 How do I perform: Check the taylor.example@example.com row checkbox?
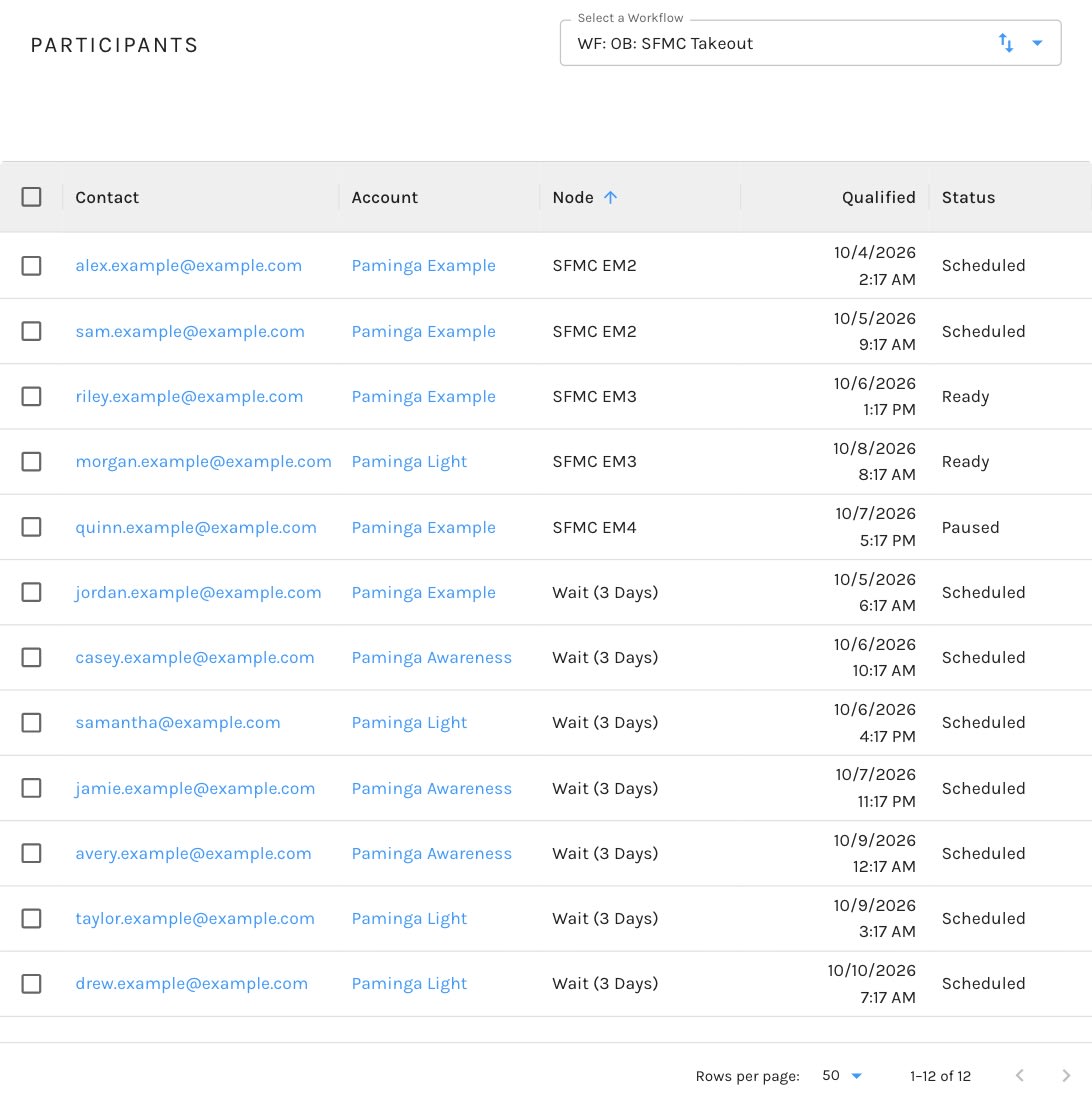tap(31, 918)
